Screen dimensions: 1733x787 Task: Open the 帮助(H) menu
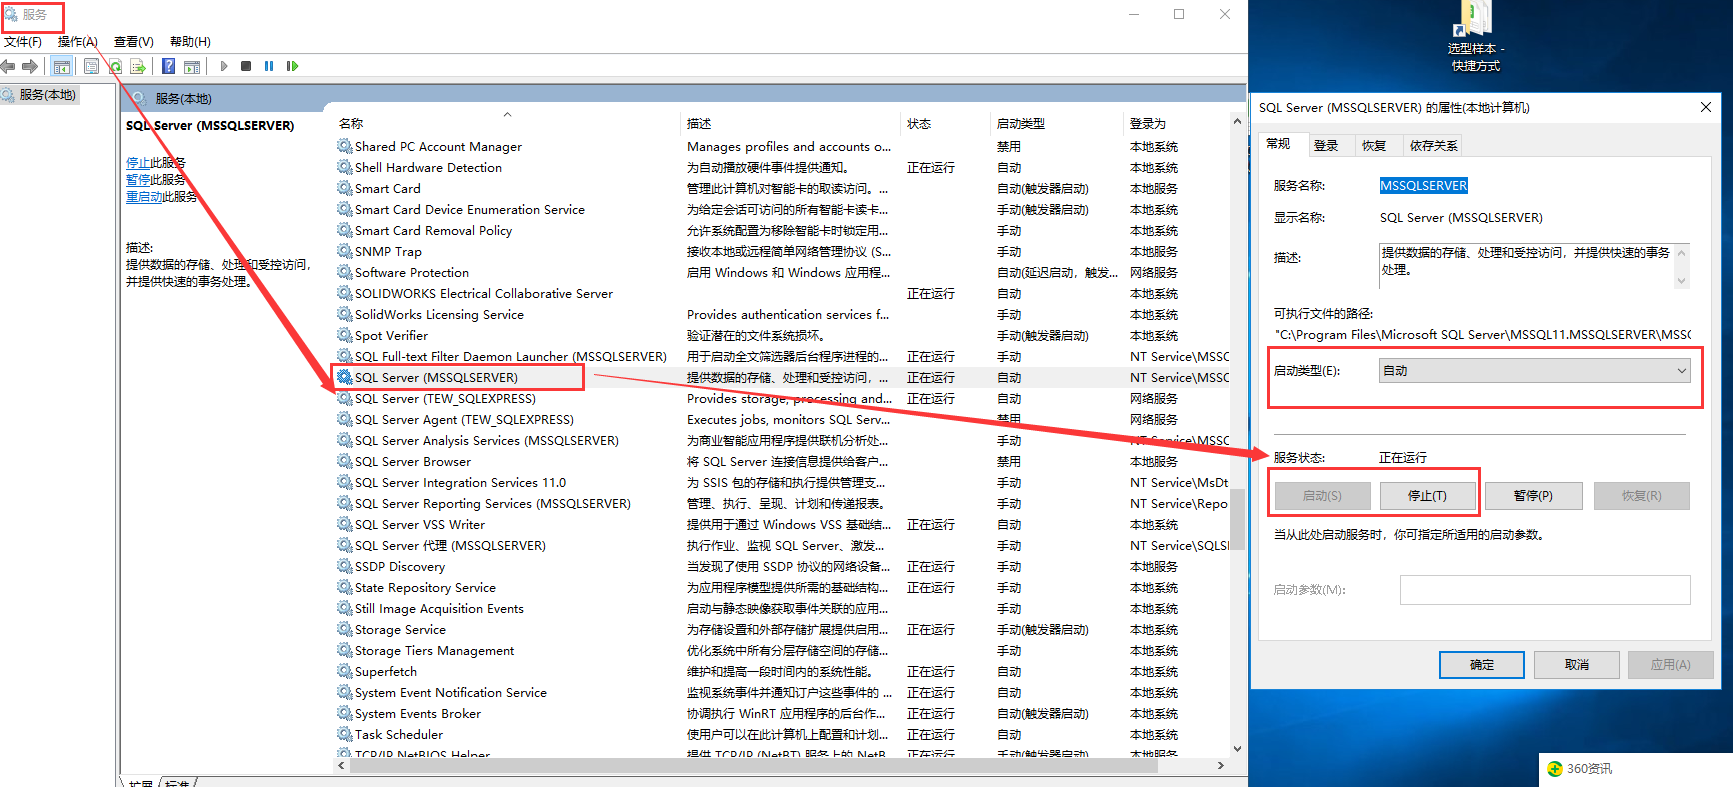pos(190,42)
